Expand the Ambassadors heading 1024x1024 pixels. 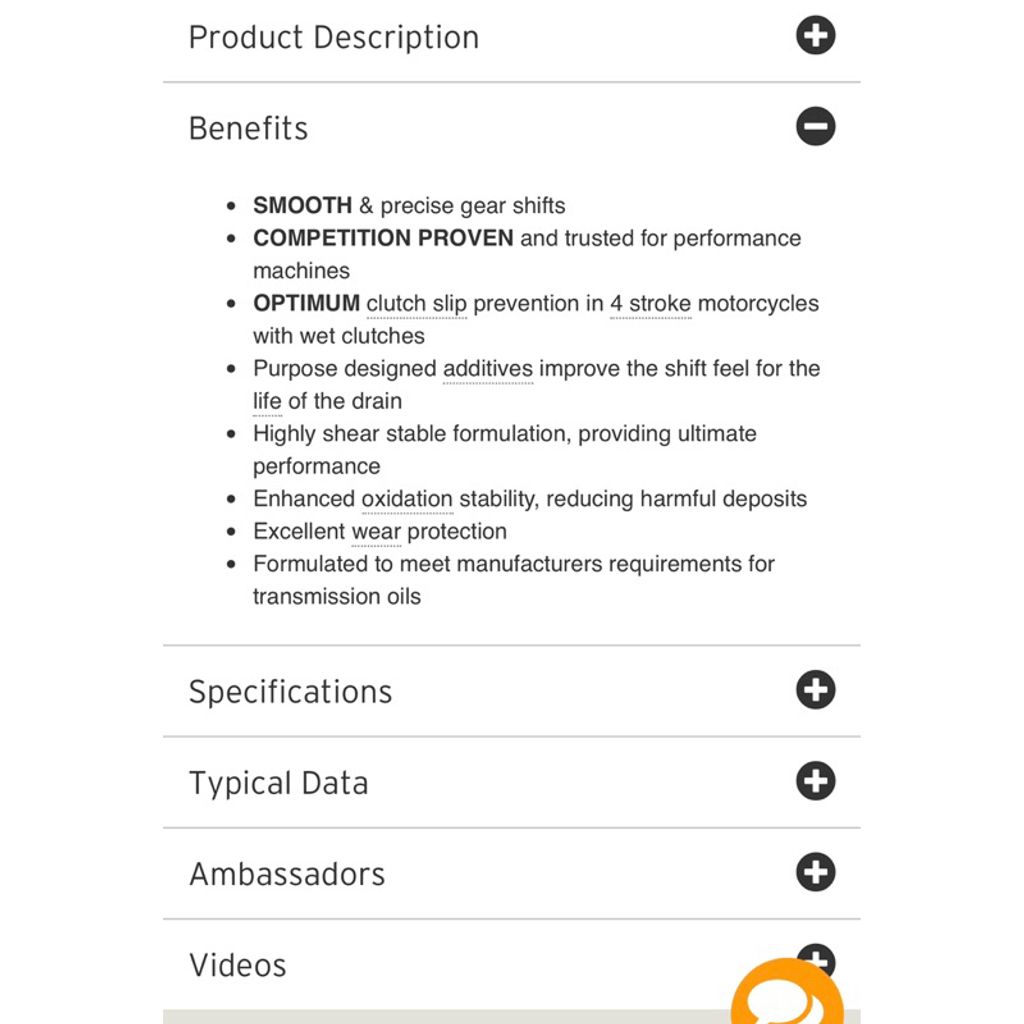[287, 874]
